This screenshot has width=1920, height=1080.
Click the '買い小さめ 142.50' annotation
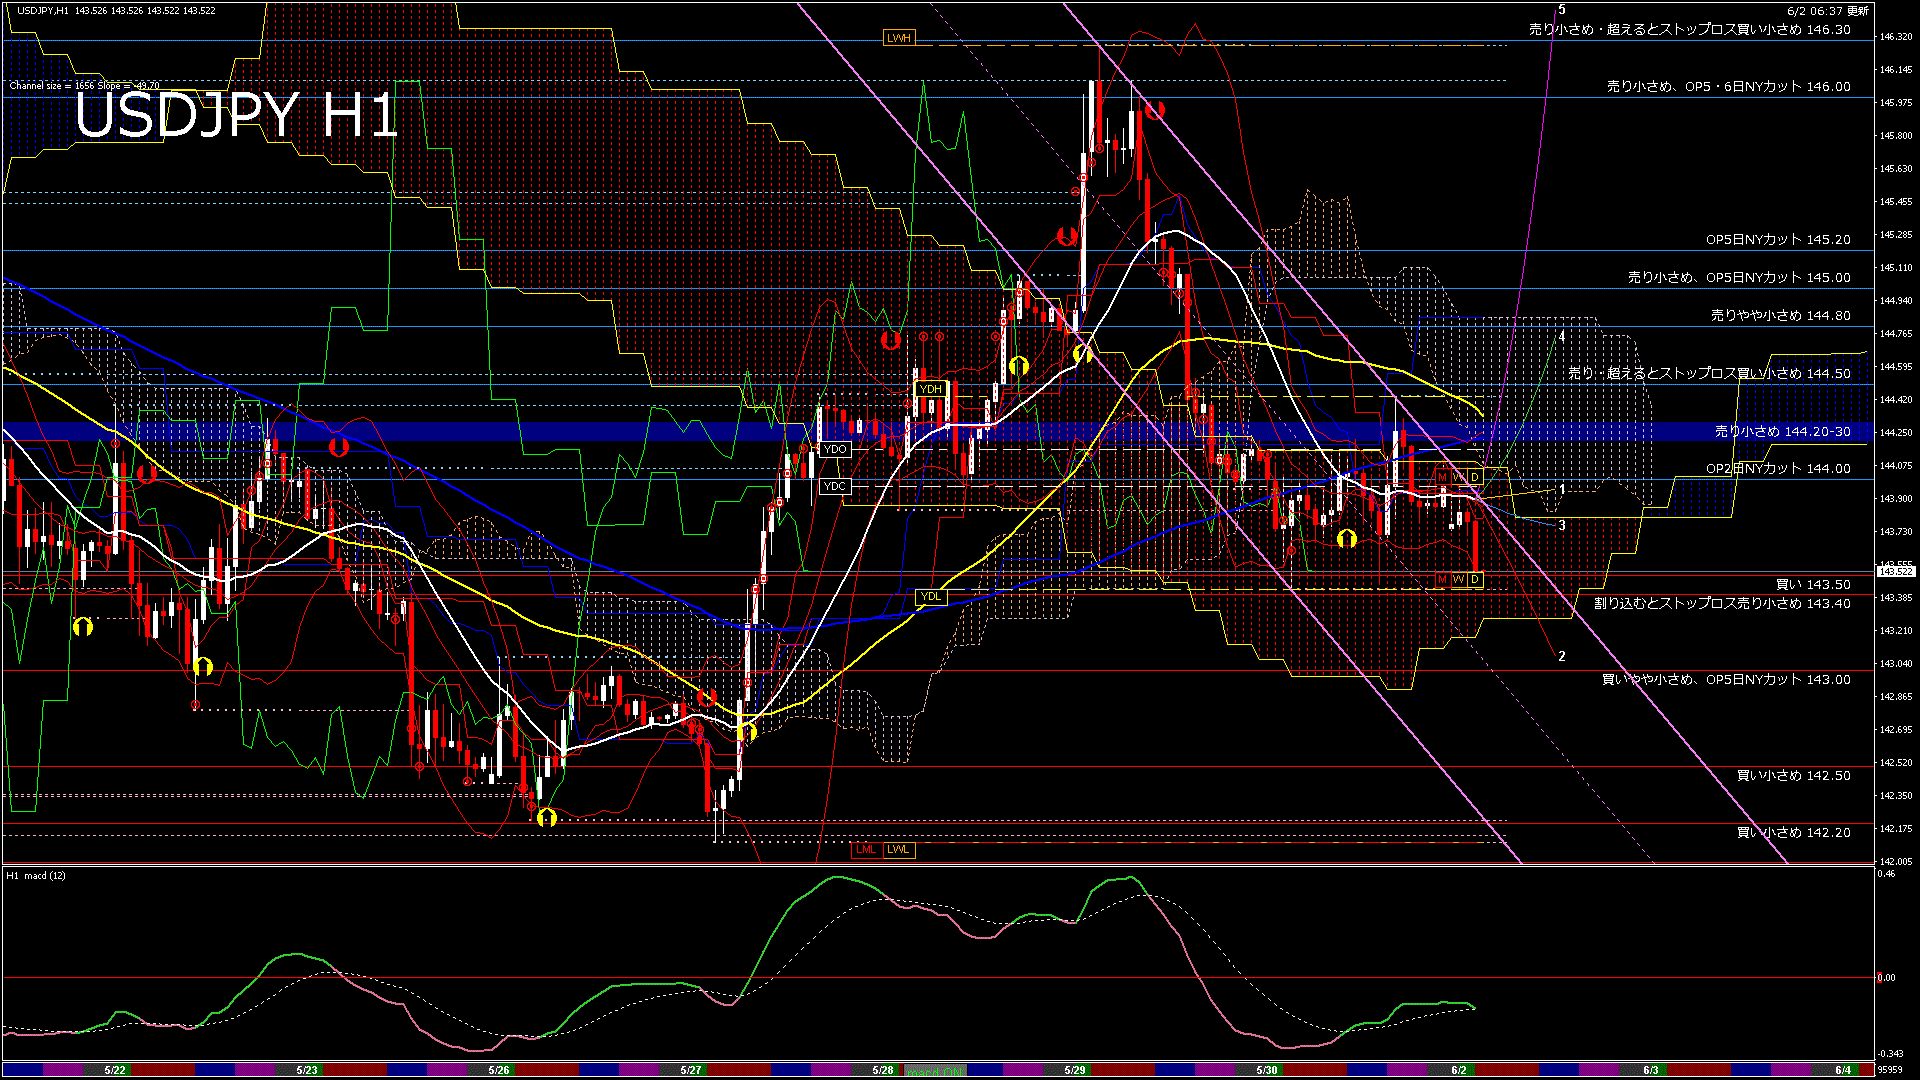click(1793, 776)
